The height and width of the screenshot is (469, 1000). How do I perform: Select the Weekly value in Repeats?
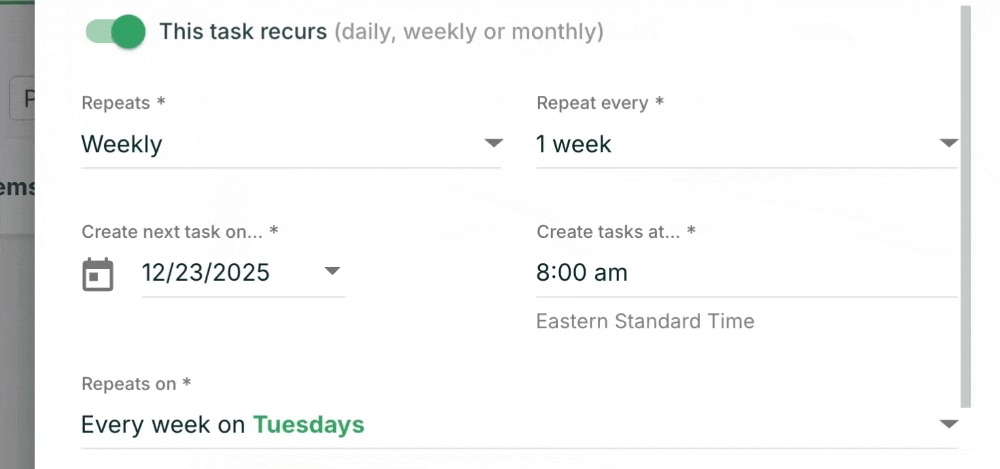[122, 144]
